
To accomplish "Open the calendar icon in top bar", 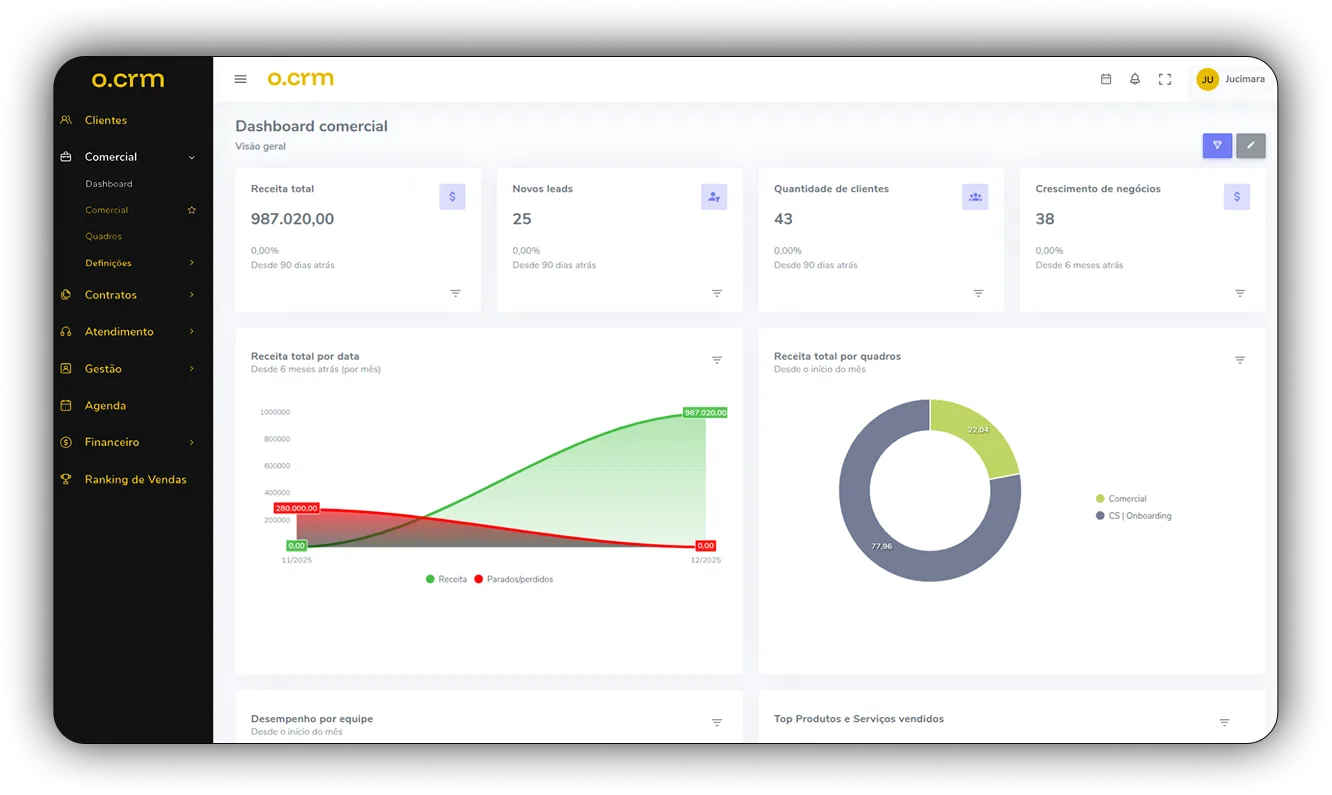I will pos(1106,79).
